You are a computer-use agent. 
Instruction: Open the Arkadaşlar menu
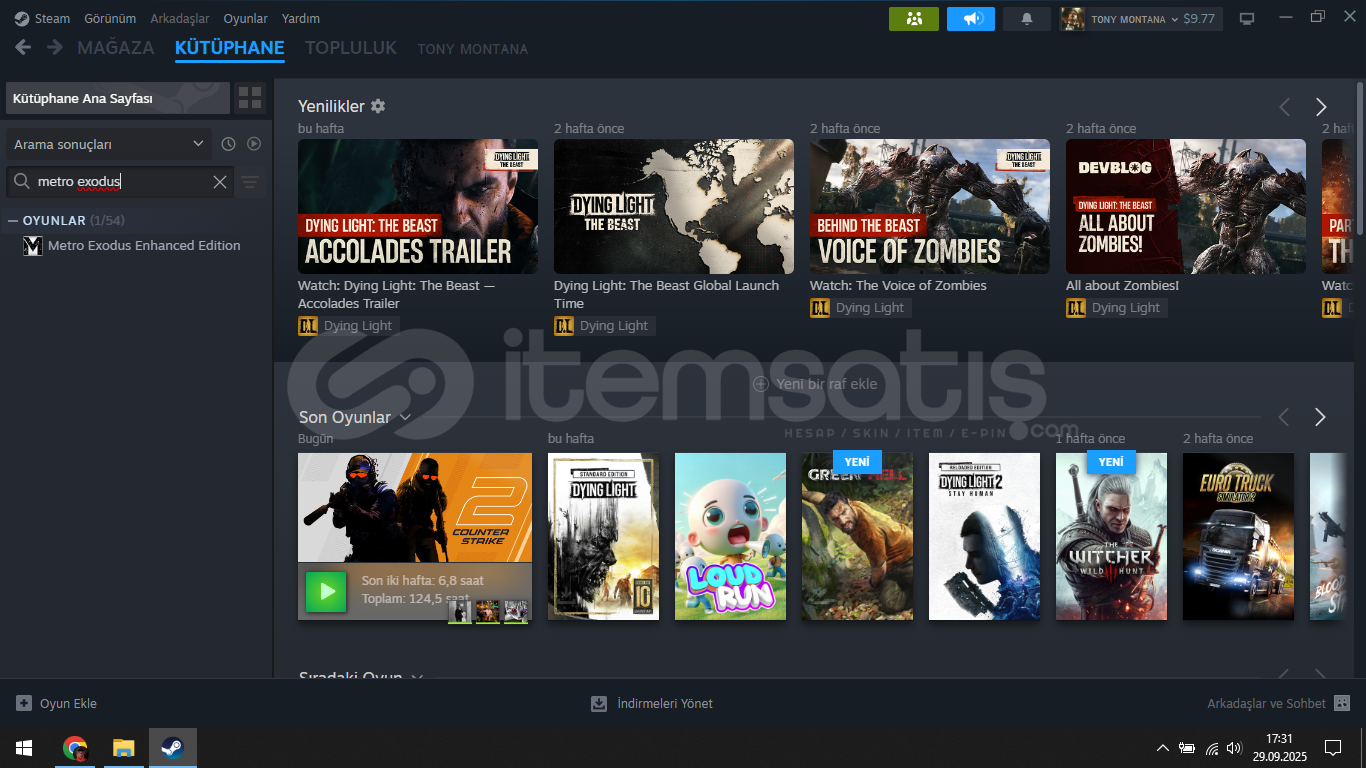click(180, 19)
